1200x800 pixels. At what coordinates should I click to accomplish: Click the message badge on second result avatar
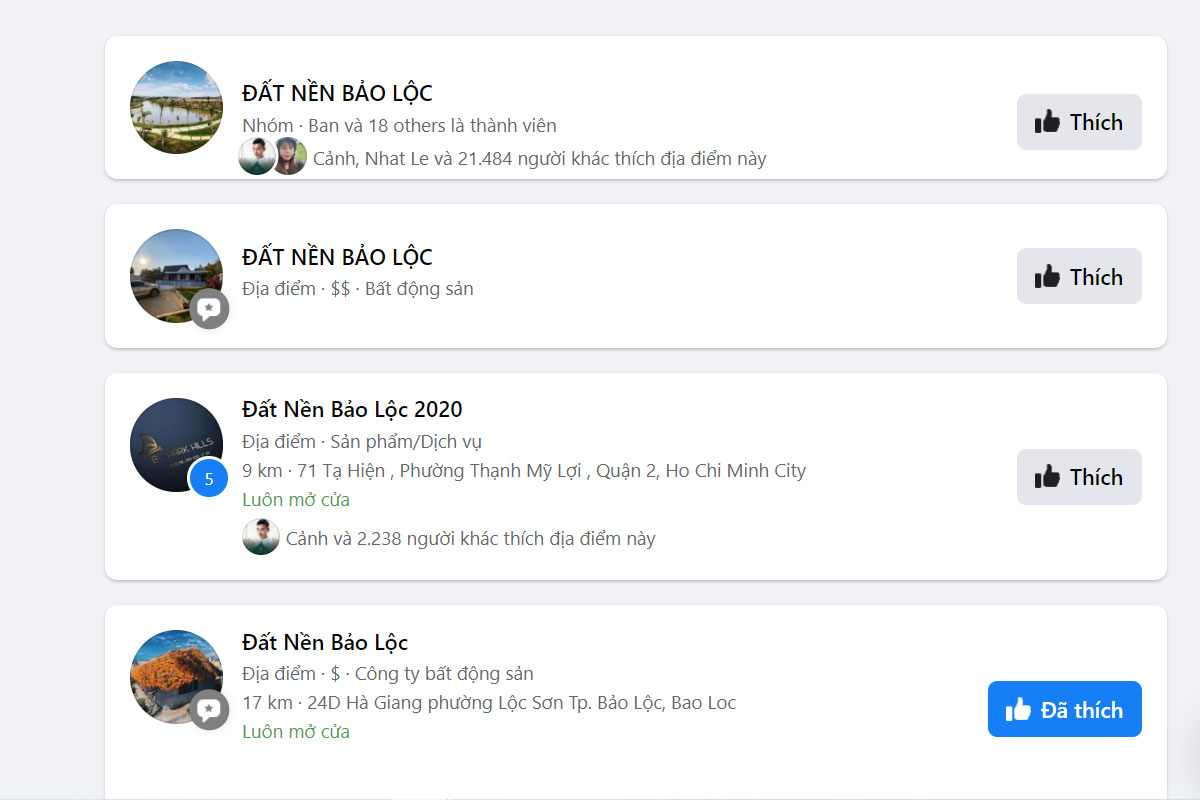tap(210, 309)
